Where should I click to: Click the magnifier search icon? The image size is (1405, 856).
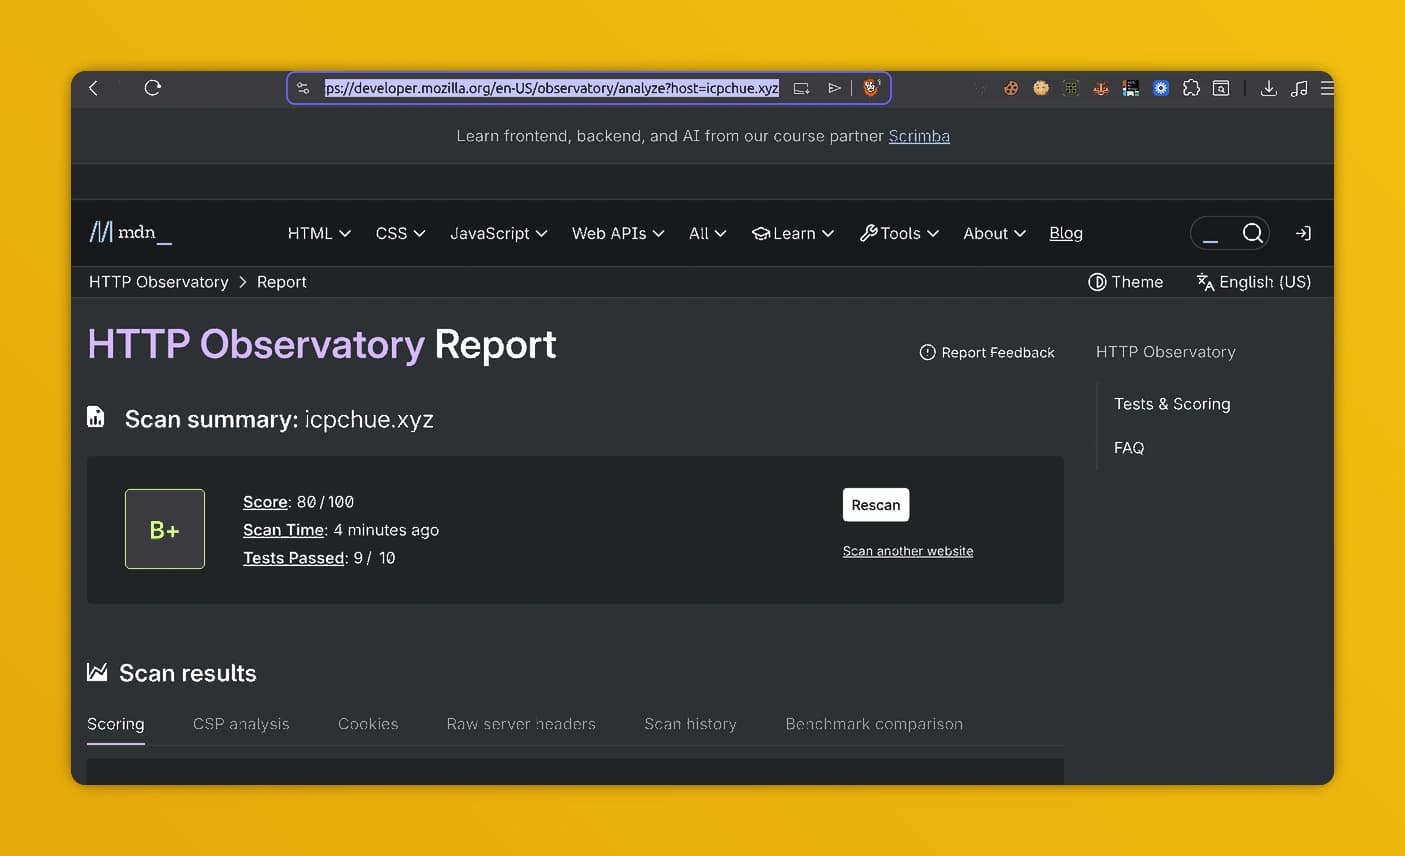[1252, 233]
